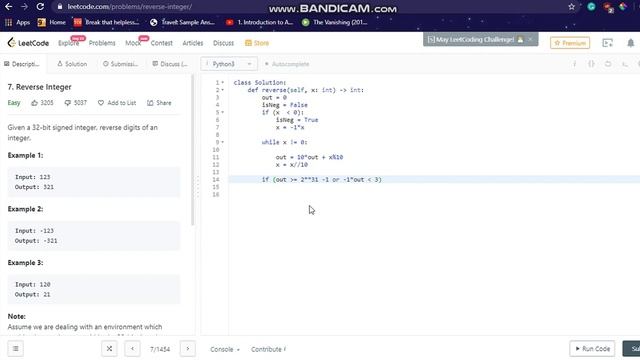Click the 'Output: -321' example text
640x360 pixels.
(36, 241)
